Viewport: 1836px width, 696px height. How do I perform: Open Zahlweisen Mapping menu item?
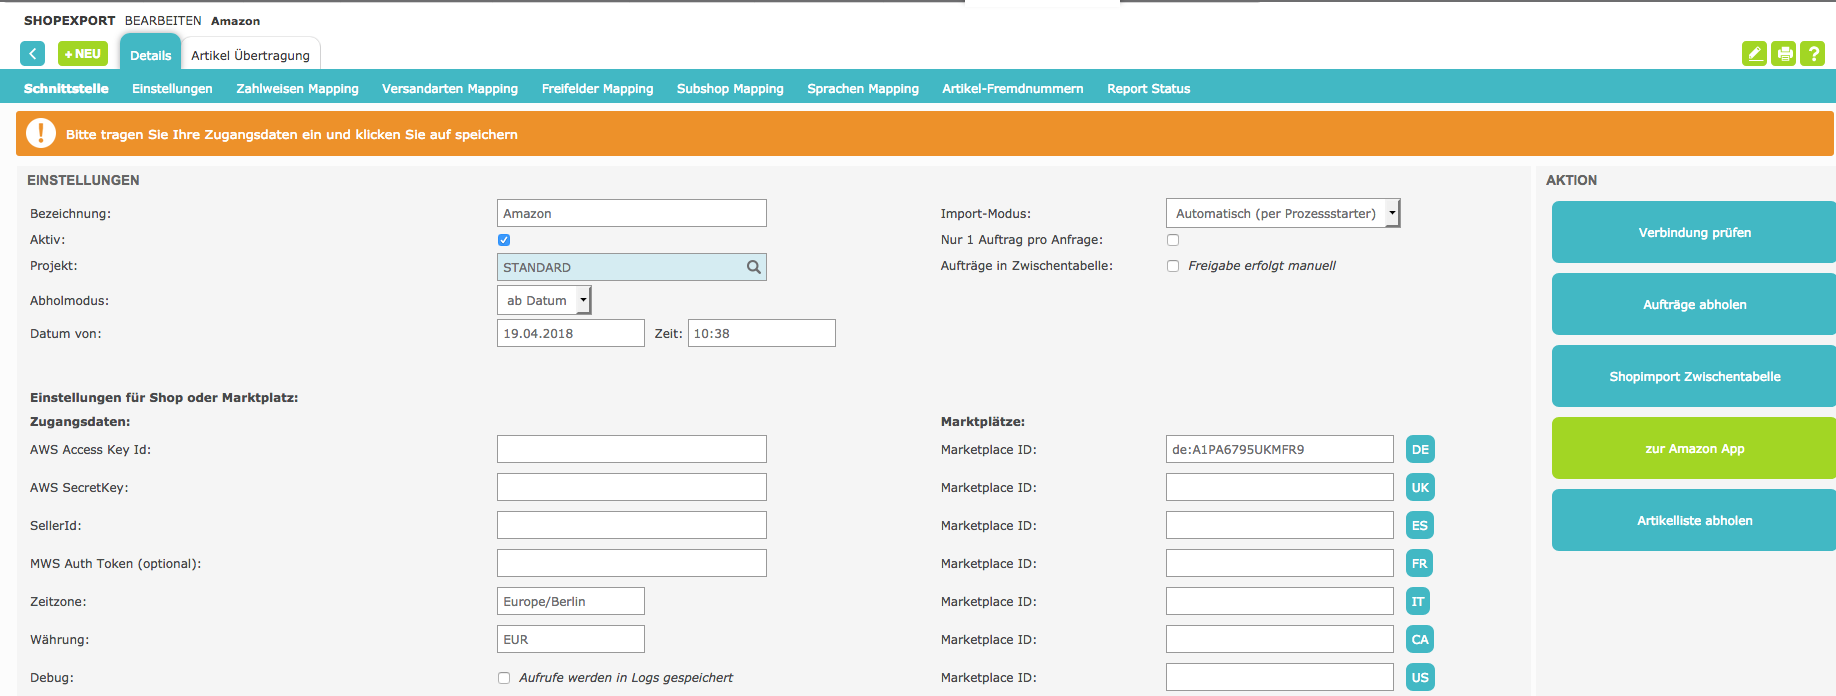point(297,89)
